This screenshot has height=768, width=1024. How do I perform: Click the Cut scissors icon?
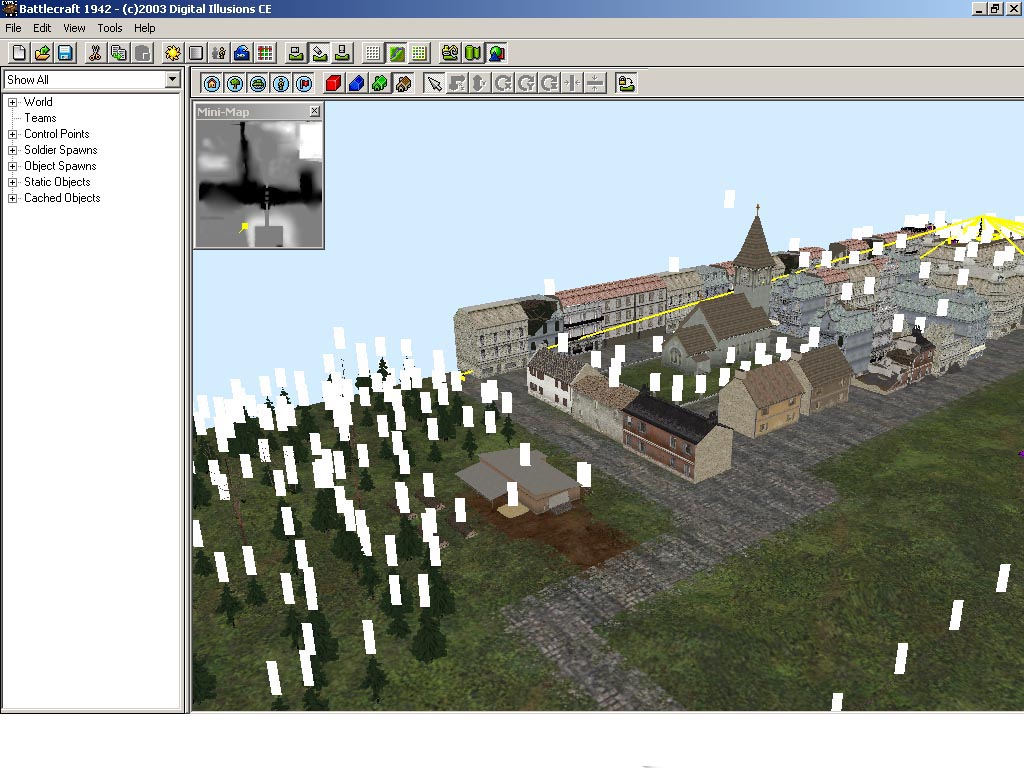95,53
